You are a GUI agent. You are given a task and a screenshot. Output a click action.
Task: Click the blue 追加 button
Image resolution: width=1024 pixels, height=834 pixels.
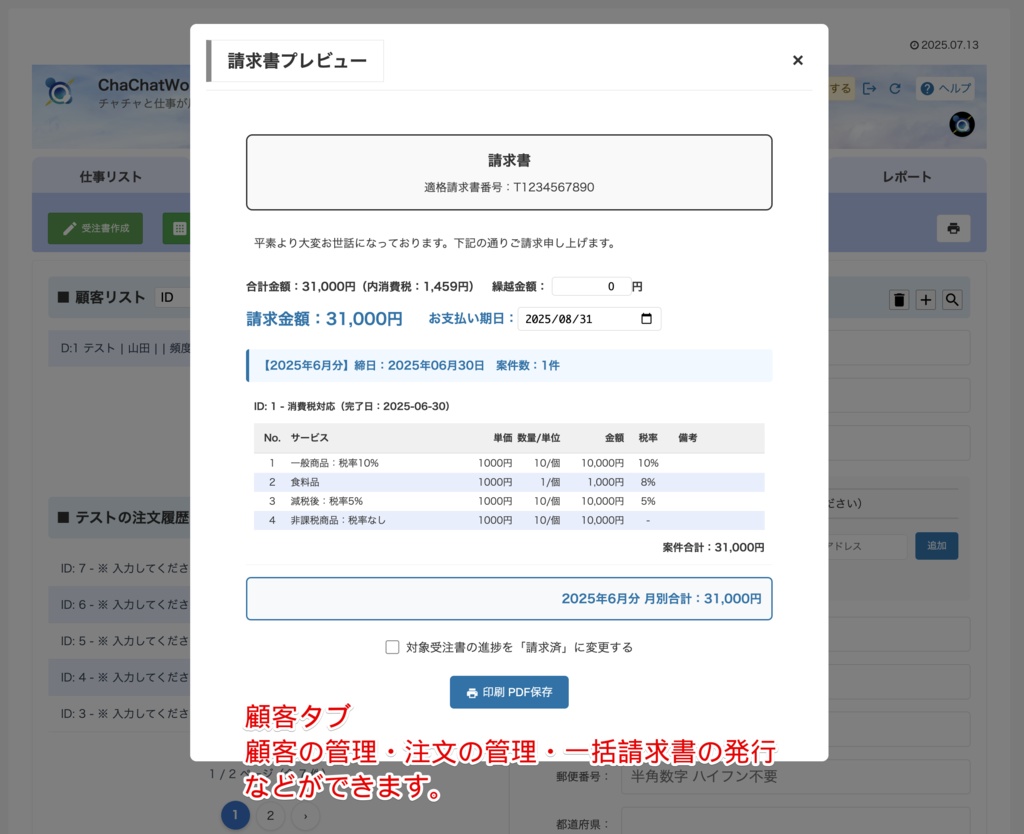tap(936, 546)
